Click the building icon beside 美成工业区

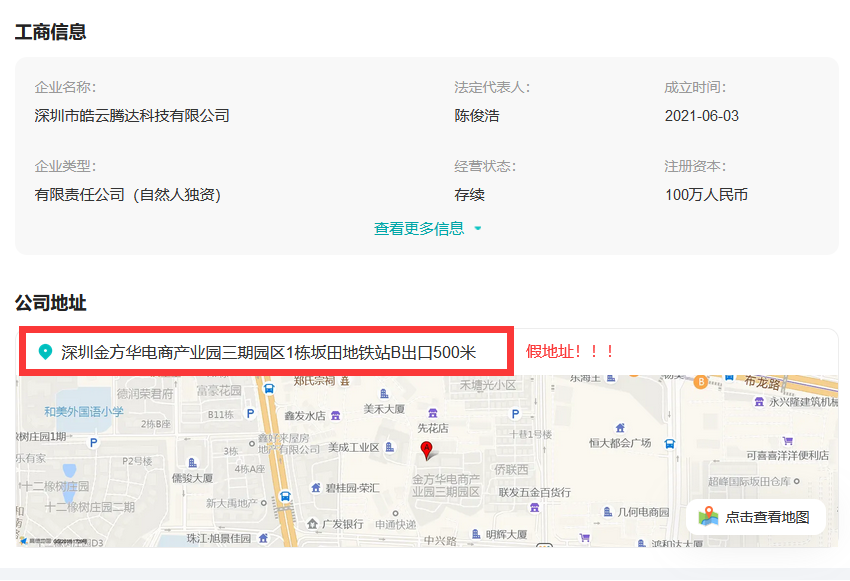390,447
